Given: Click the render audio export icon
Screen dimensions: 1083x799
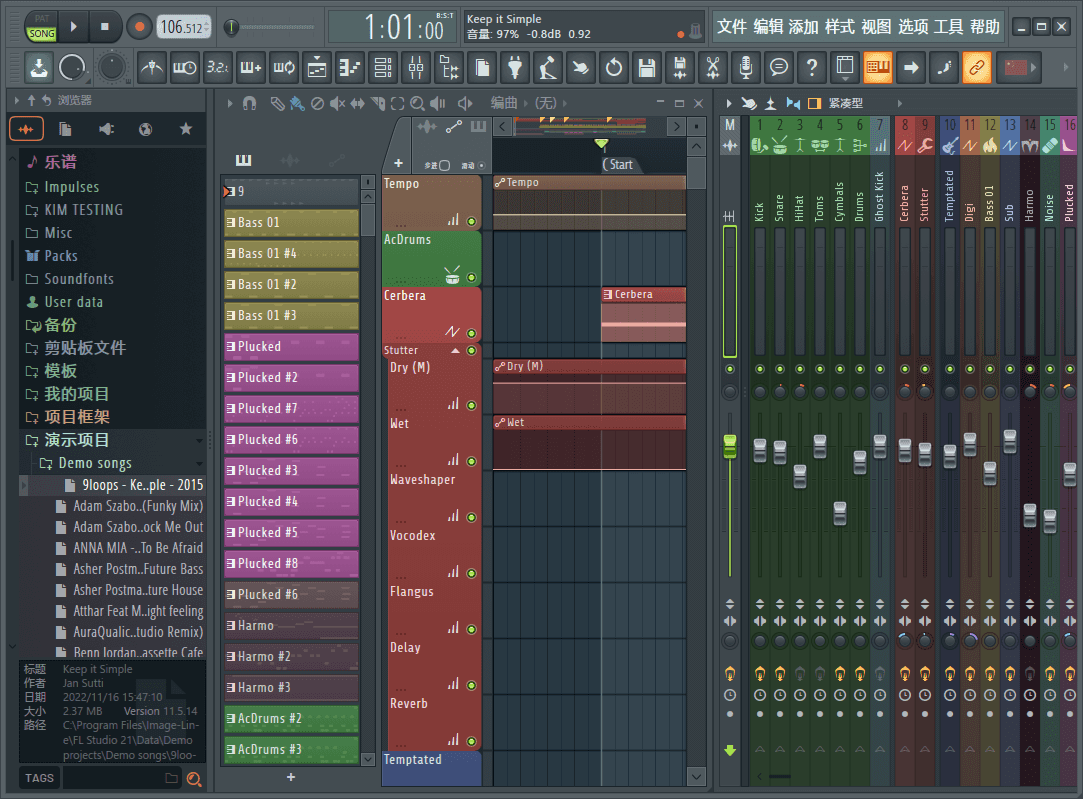Looking at the screenshot, I should click(680, 68).
